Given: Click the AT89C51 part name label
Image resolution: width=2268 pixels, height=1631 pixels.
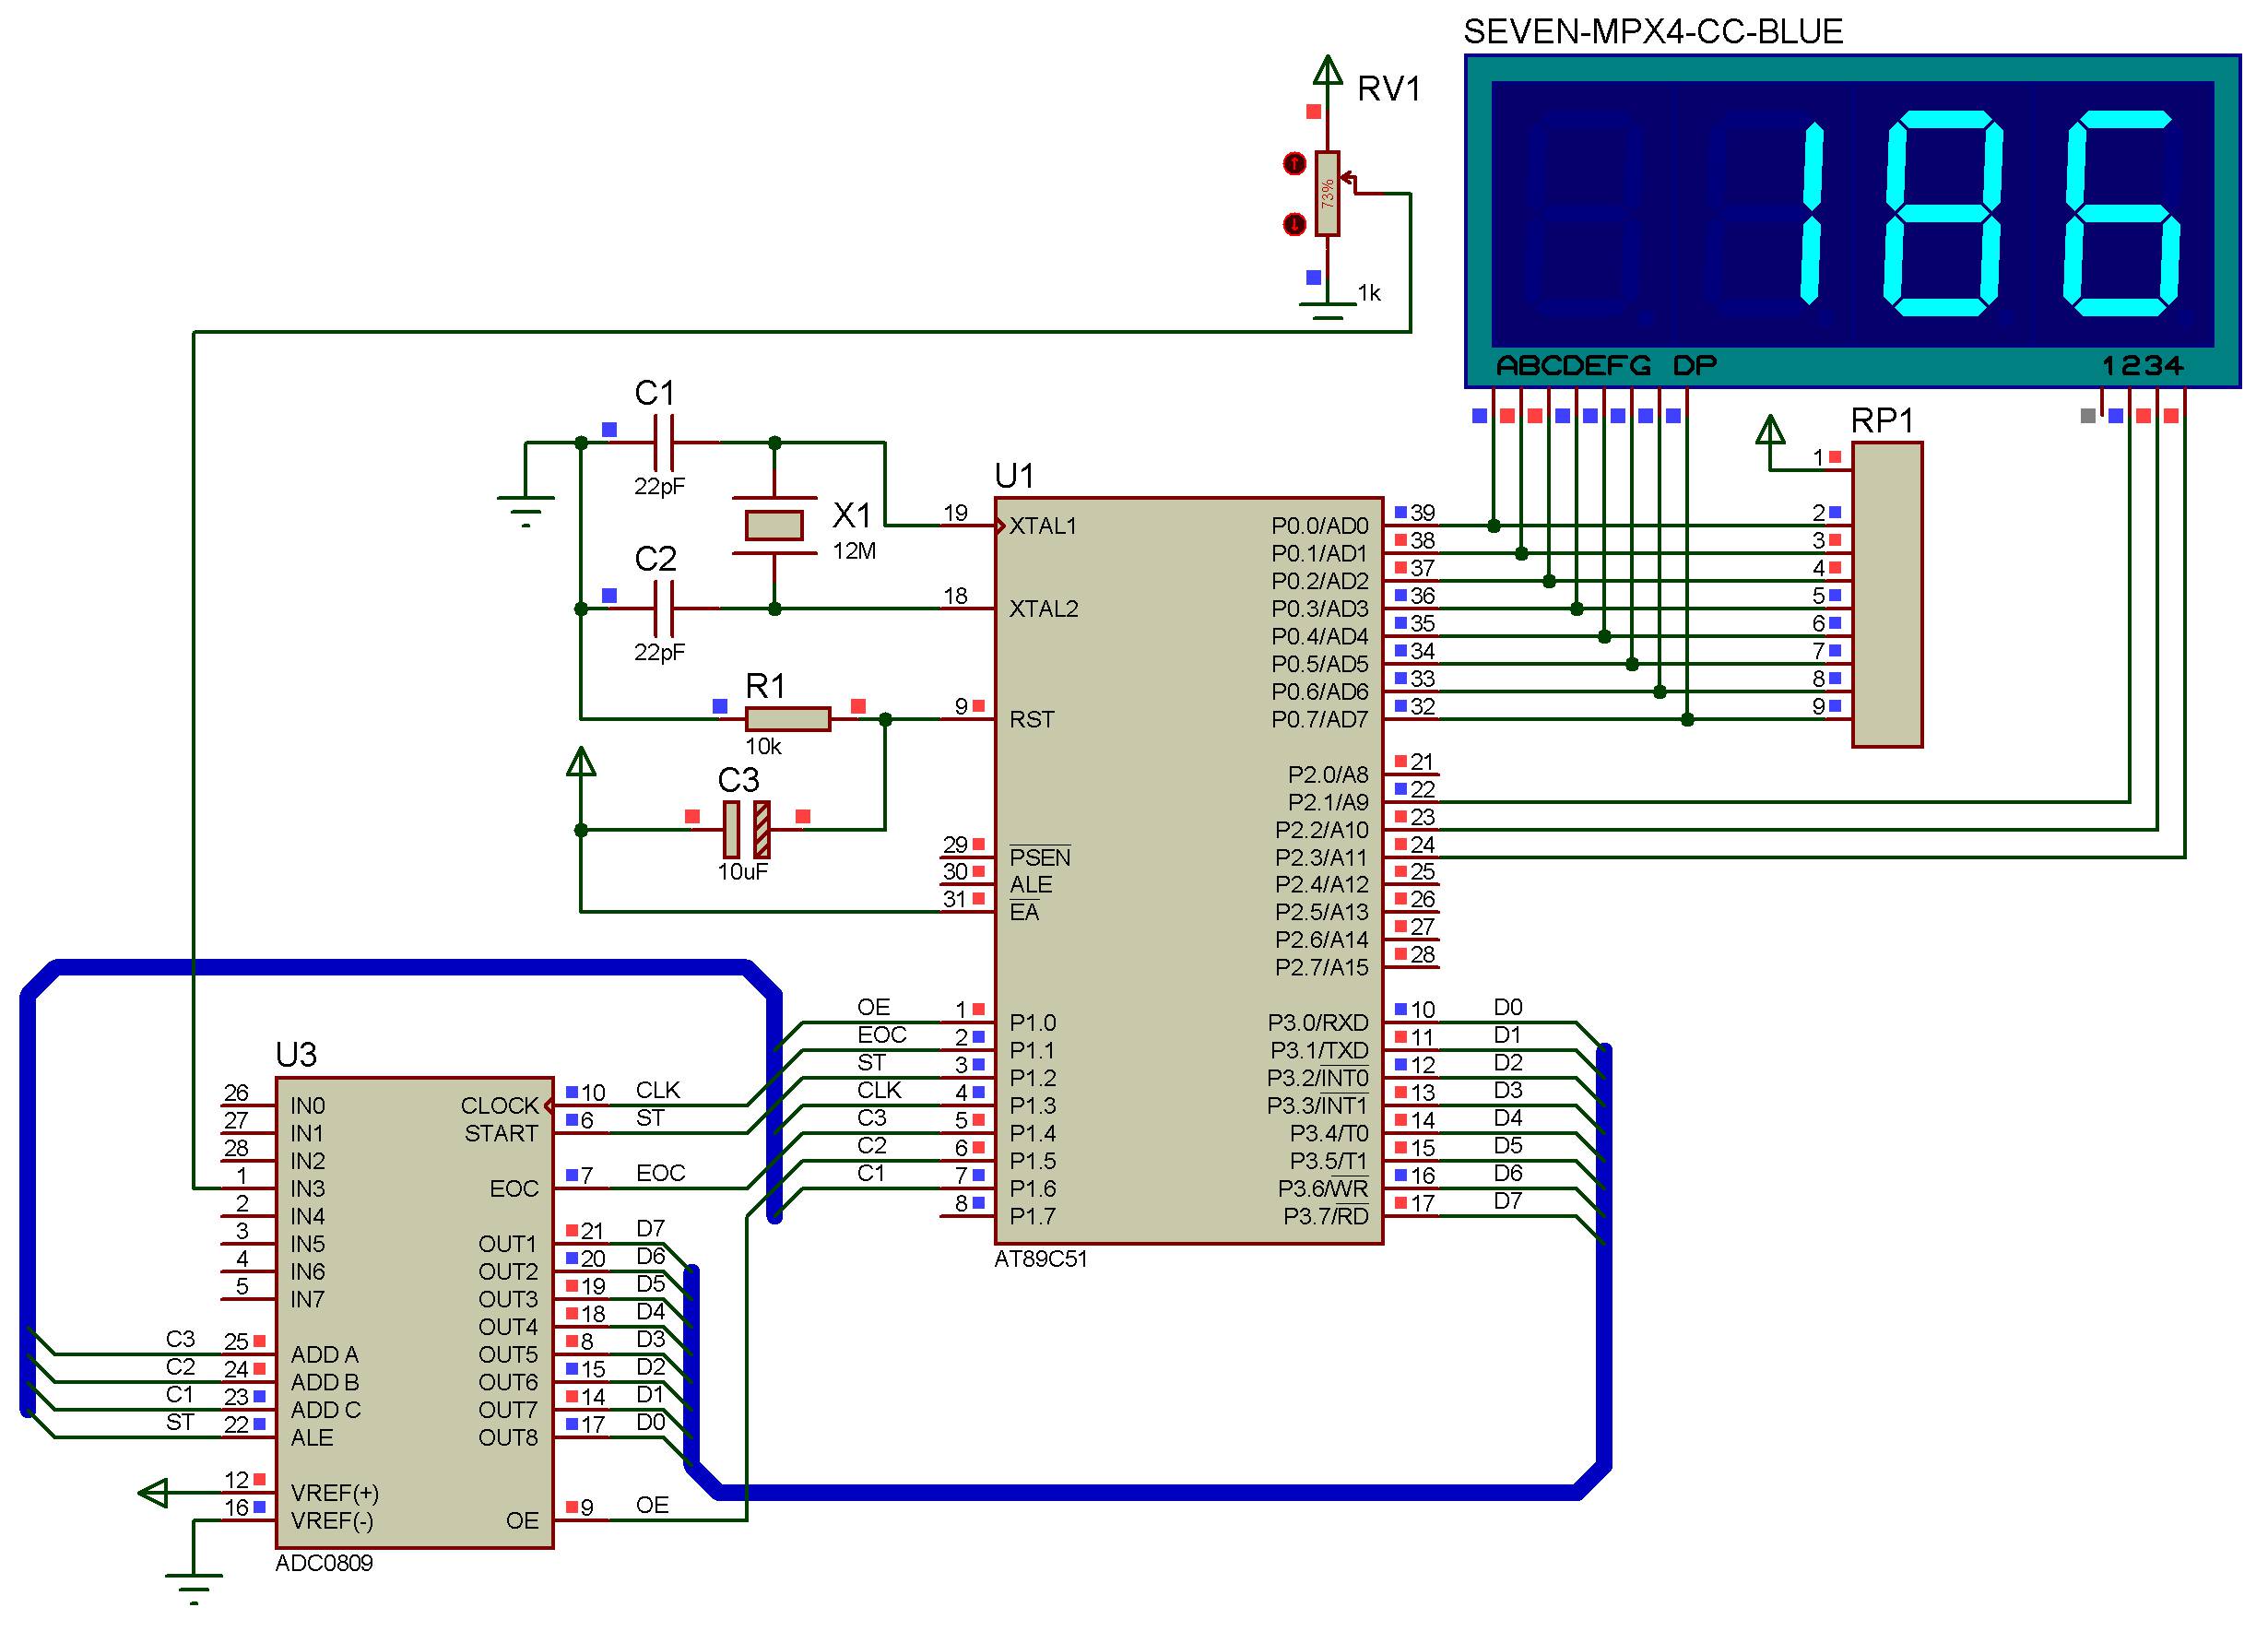Looking at the screenshot, I should (1040, 1259).
